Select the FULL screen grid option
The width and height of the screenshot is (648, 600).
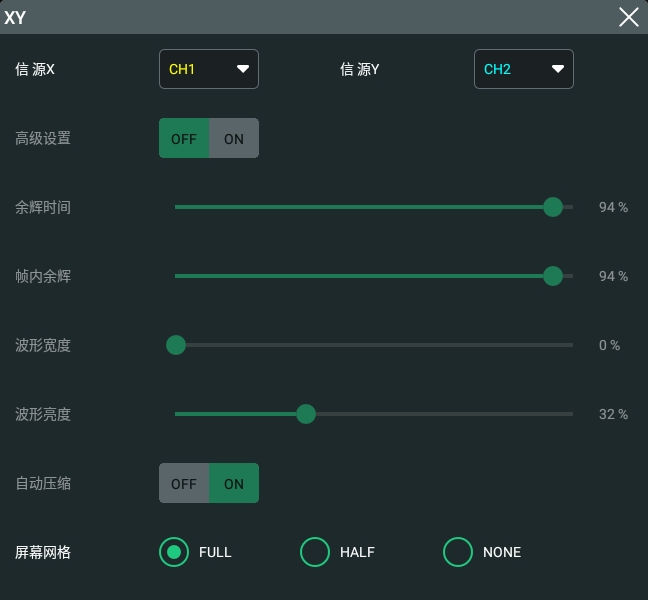pyautogui.click(x=174, y=552)
